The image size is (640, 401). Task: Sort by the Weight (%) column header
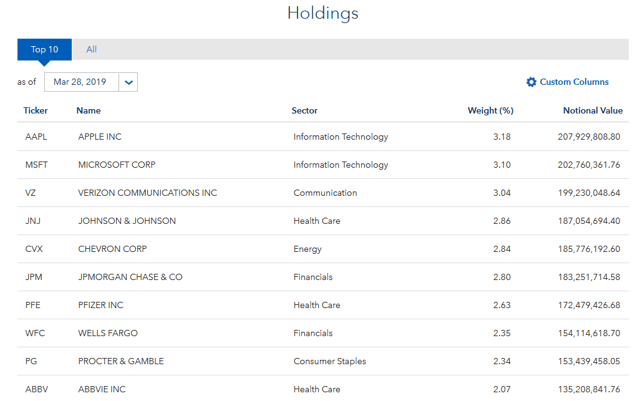pos(491,111)
